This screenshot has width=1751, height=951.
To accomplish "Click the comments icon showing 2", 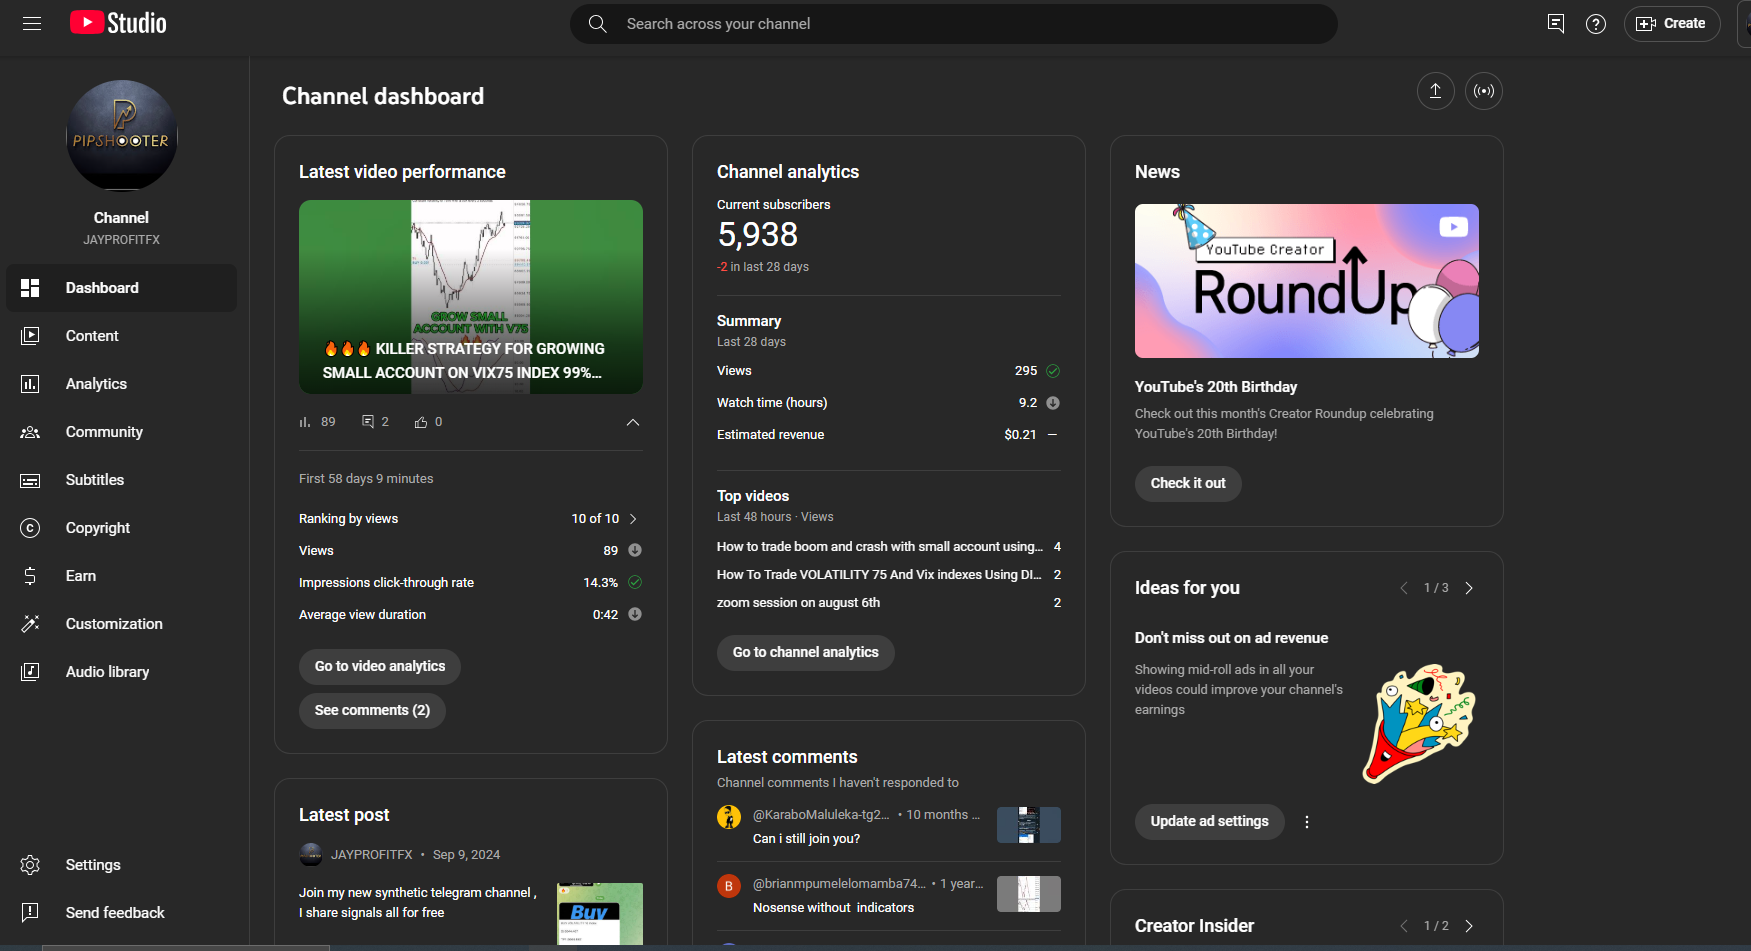I will pos(368,422).
